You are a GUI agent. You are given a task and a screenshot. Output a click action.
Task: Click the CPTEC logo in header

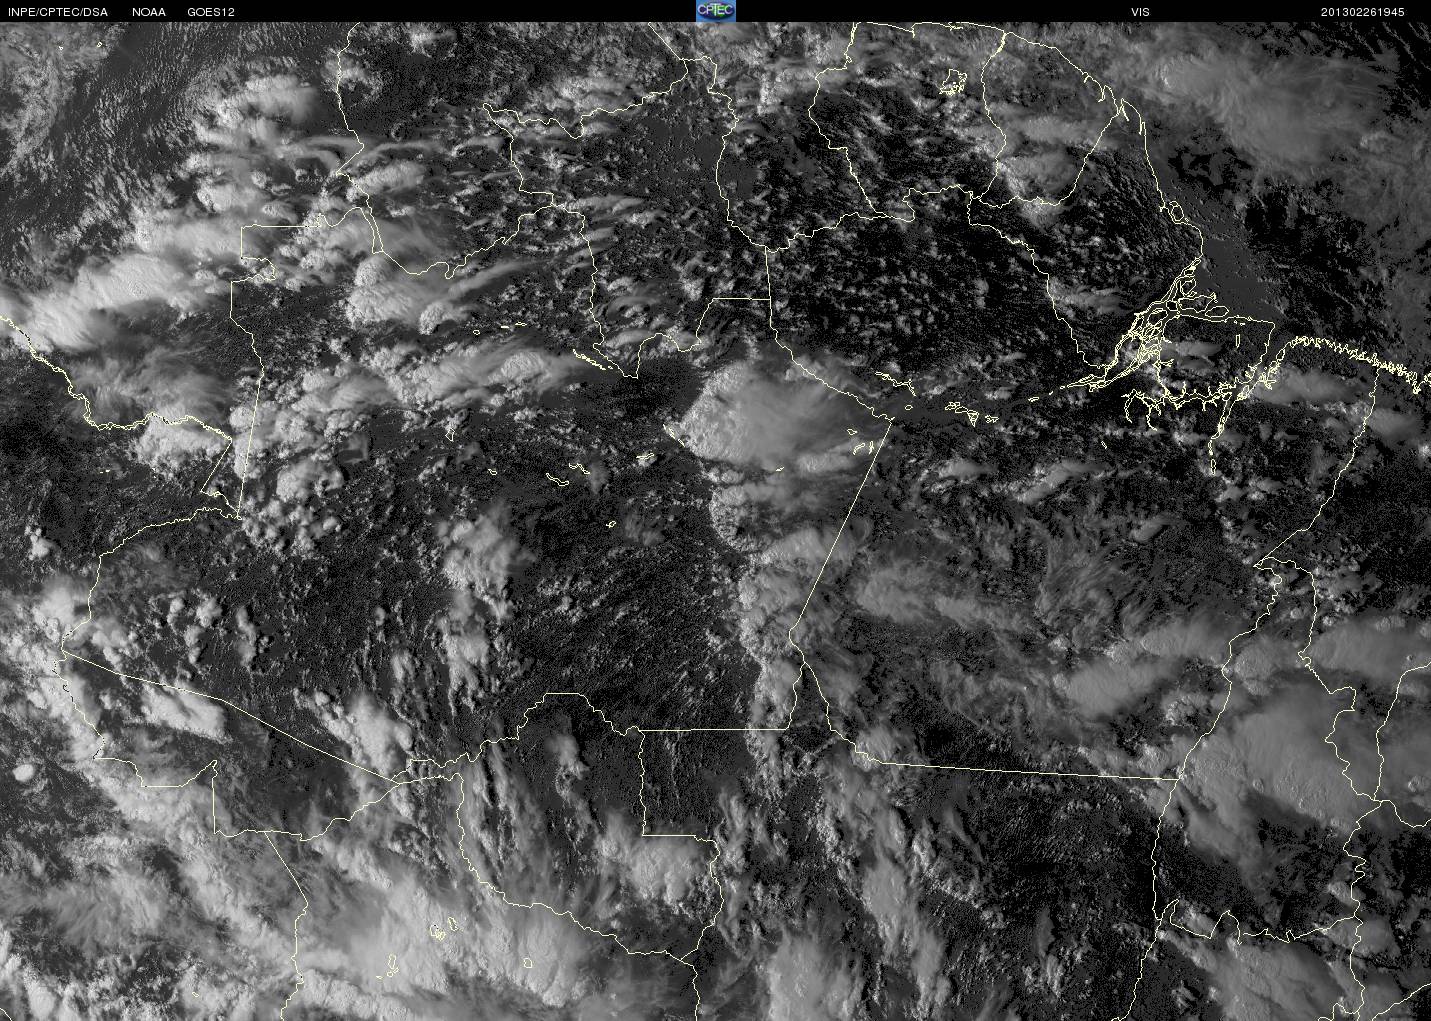[715, 11]
